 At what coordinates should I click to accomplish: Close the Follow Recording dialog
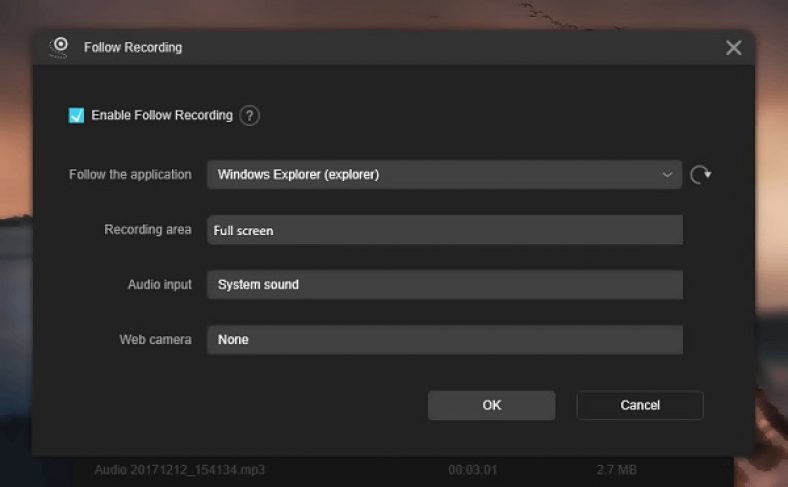click(733, 48)
